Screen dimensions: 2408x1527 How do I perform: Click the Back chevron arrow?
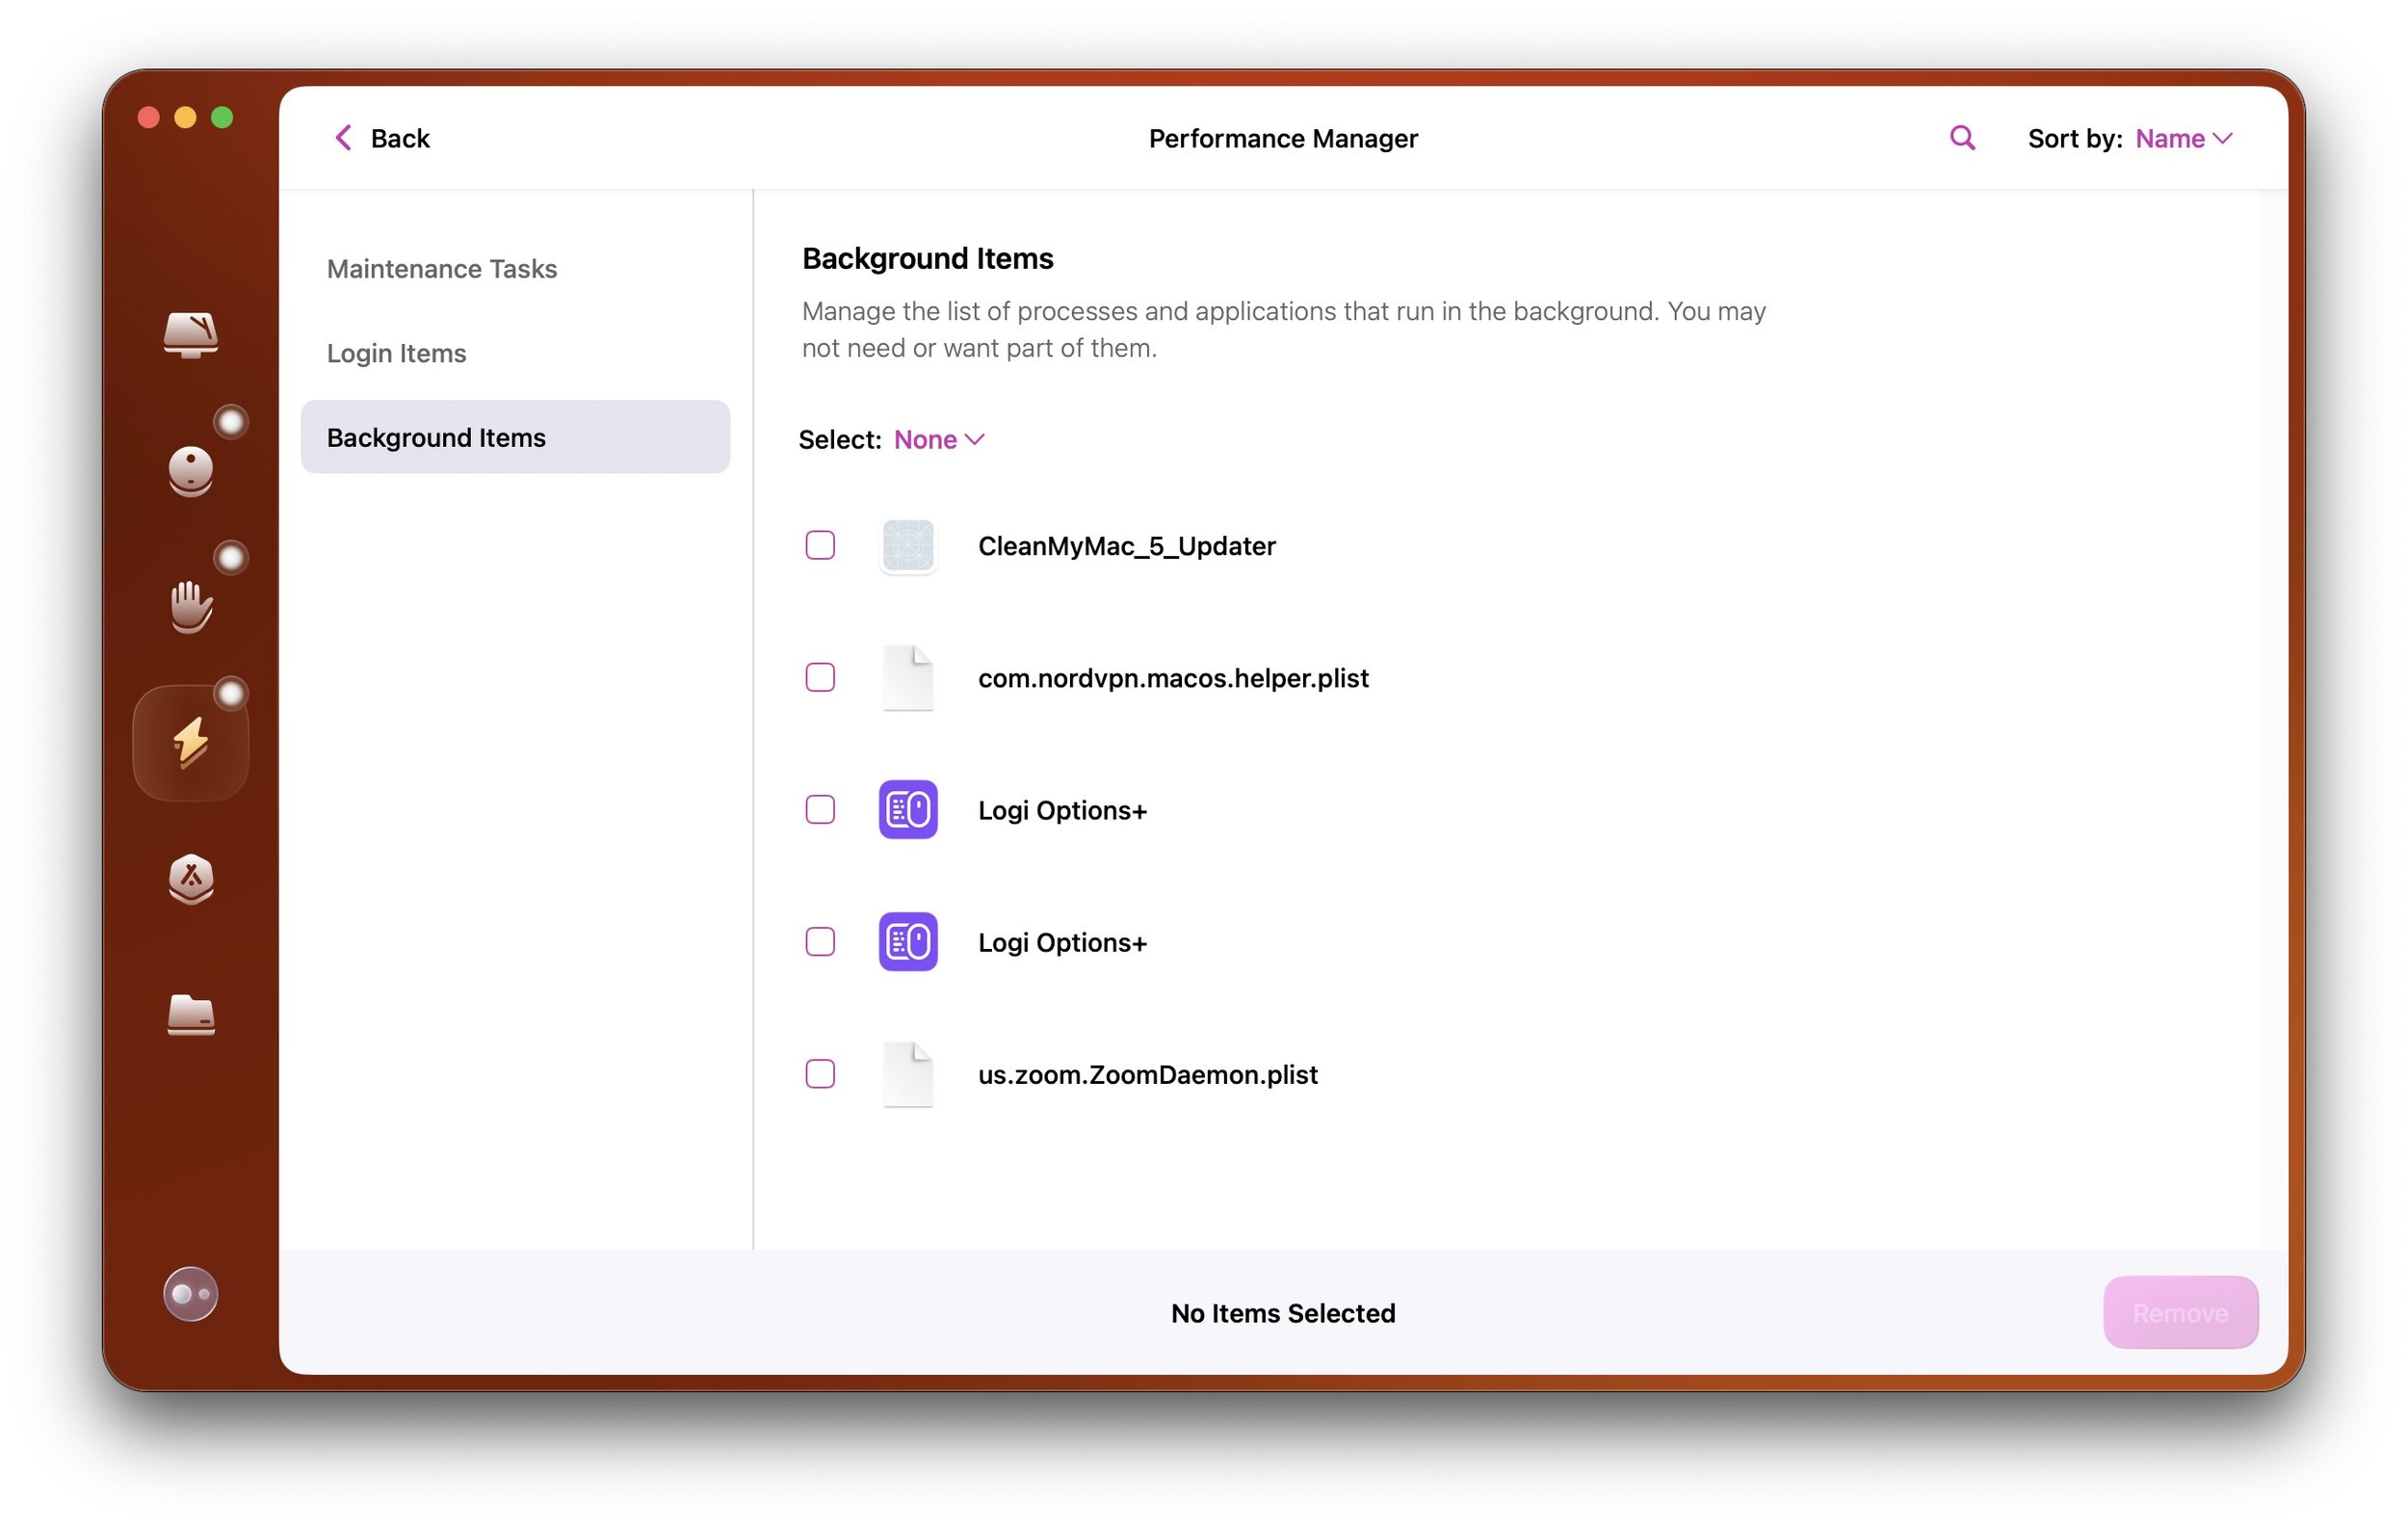(343, 138)
